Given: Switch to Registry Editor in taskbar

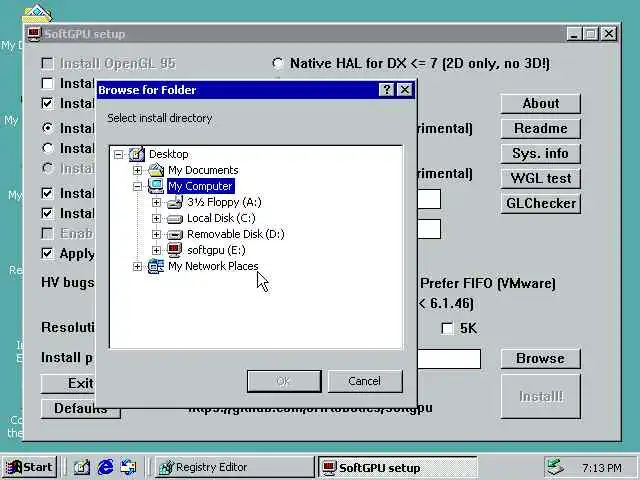Looking at the screenshot, I should [234, 467].
